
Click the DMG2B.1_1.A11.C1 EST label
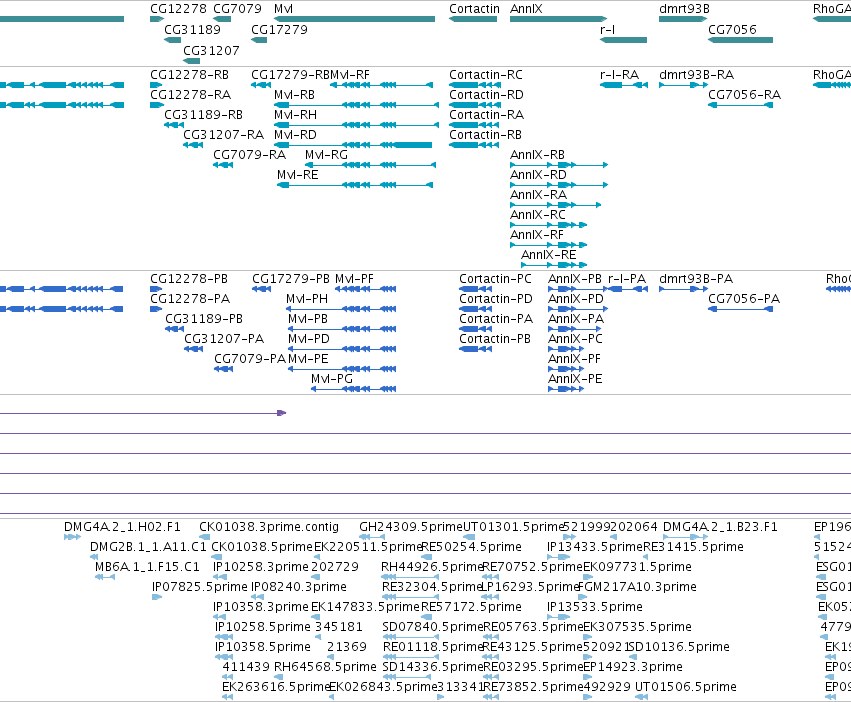(148, 547)
